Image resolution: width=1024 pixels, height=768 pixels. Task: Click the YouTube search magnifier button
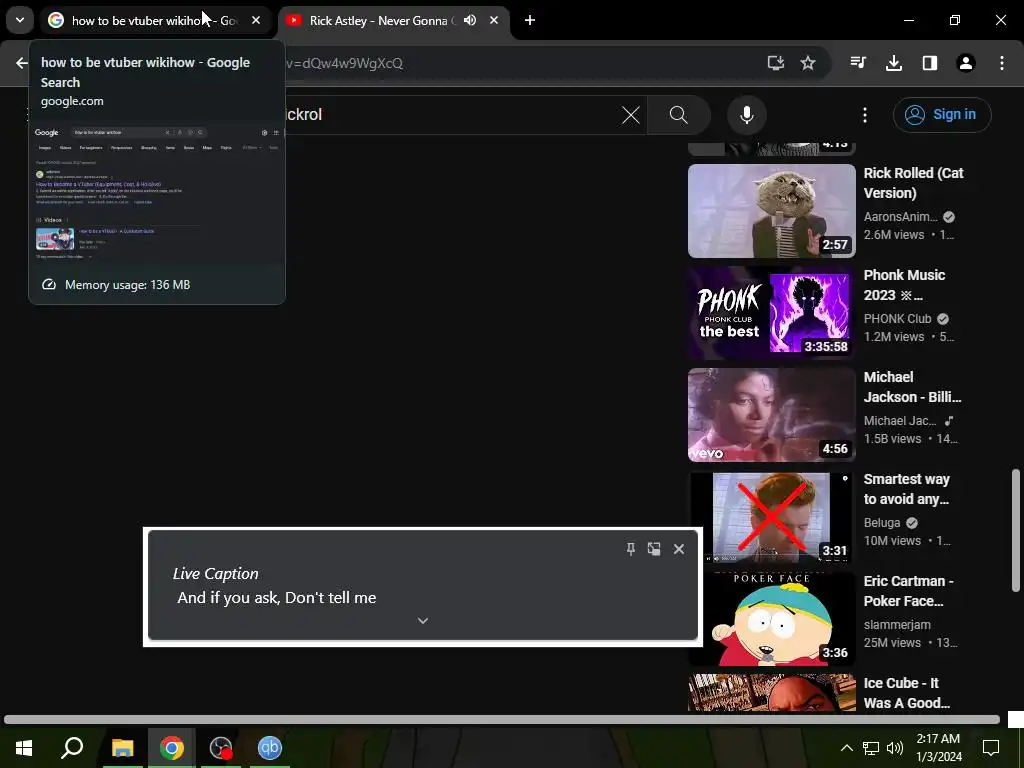click(x=679, y=115)
